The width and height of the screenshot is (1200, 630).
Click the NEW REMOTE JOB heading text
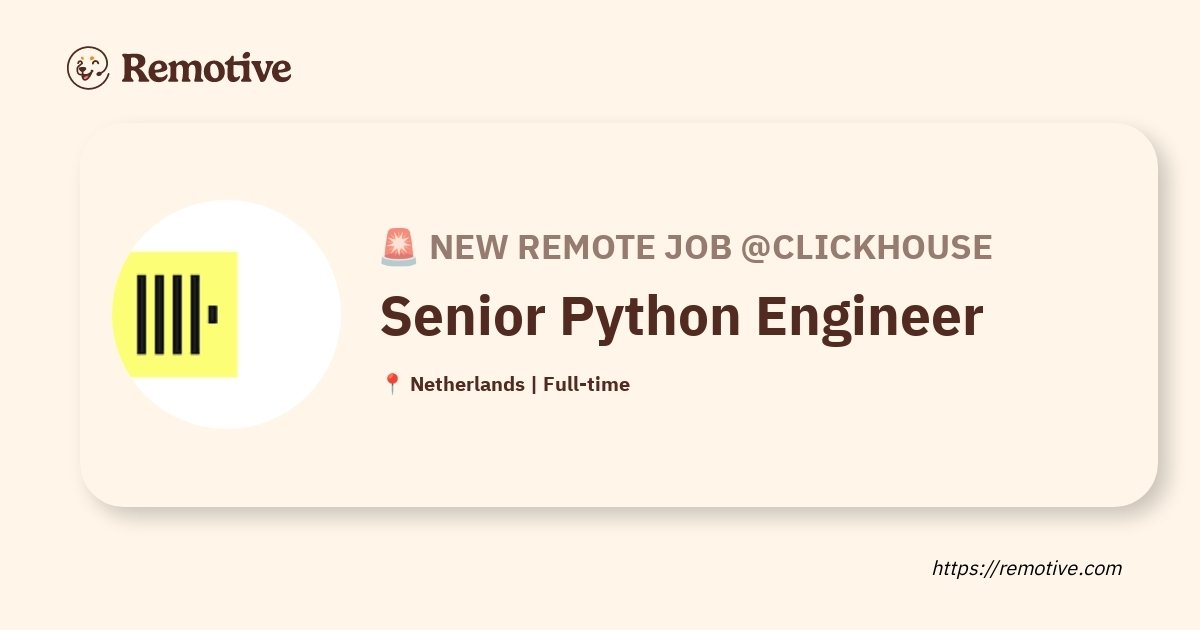pyautogui.click(x=580, y=247)
